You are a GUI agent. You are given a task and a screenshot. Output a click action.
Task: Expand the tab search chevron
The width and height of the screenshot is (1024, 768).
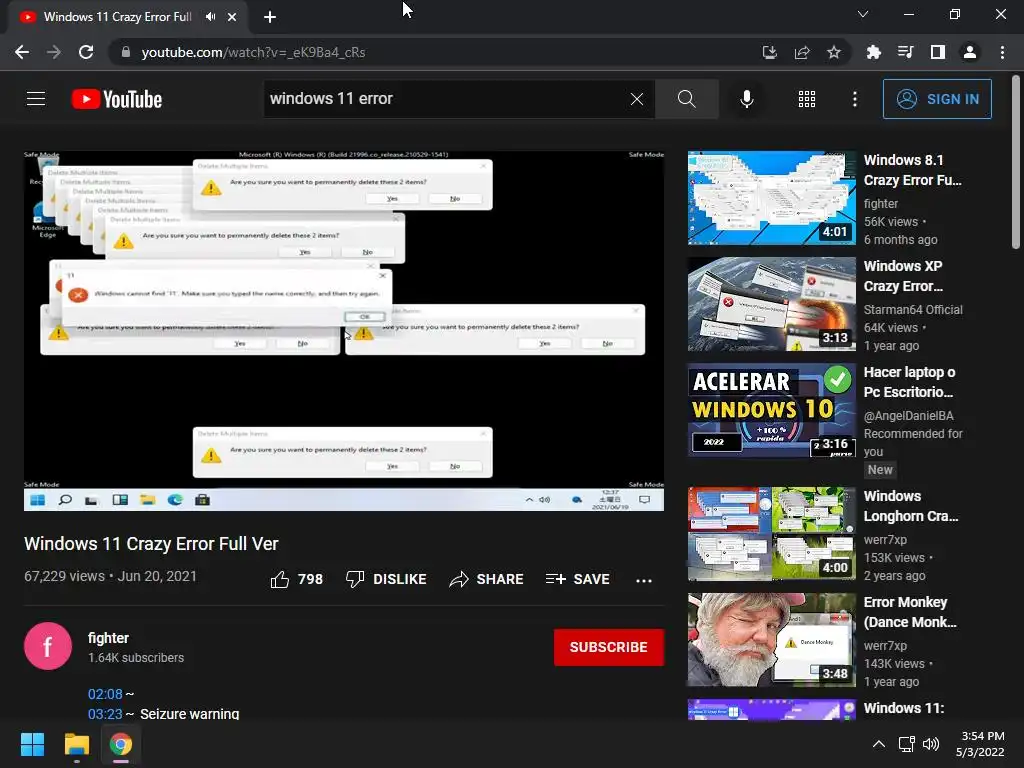863,14
